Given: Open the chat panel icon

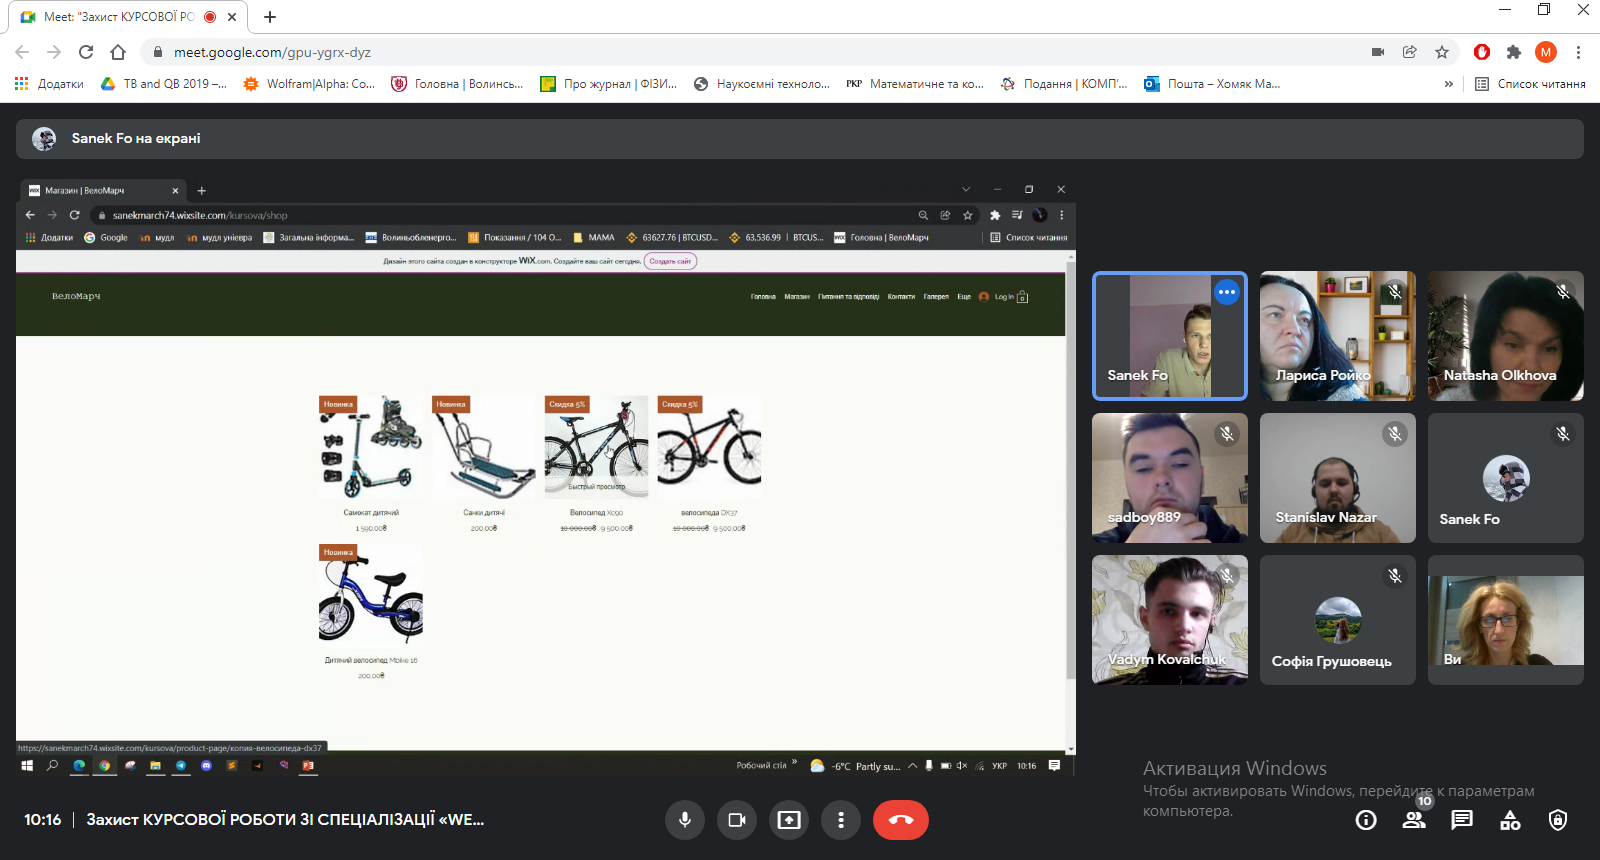Looking at the screenshot, I should [1462, 820].
